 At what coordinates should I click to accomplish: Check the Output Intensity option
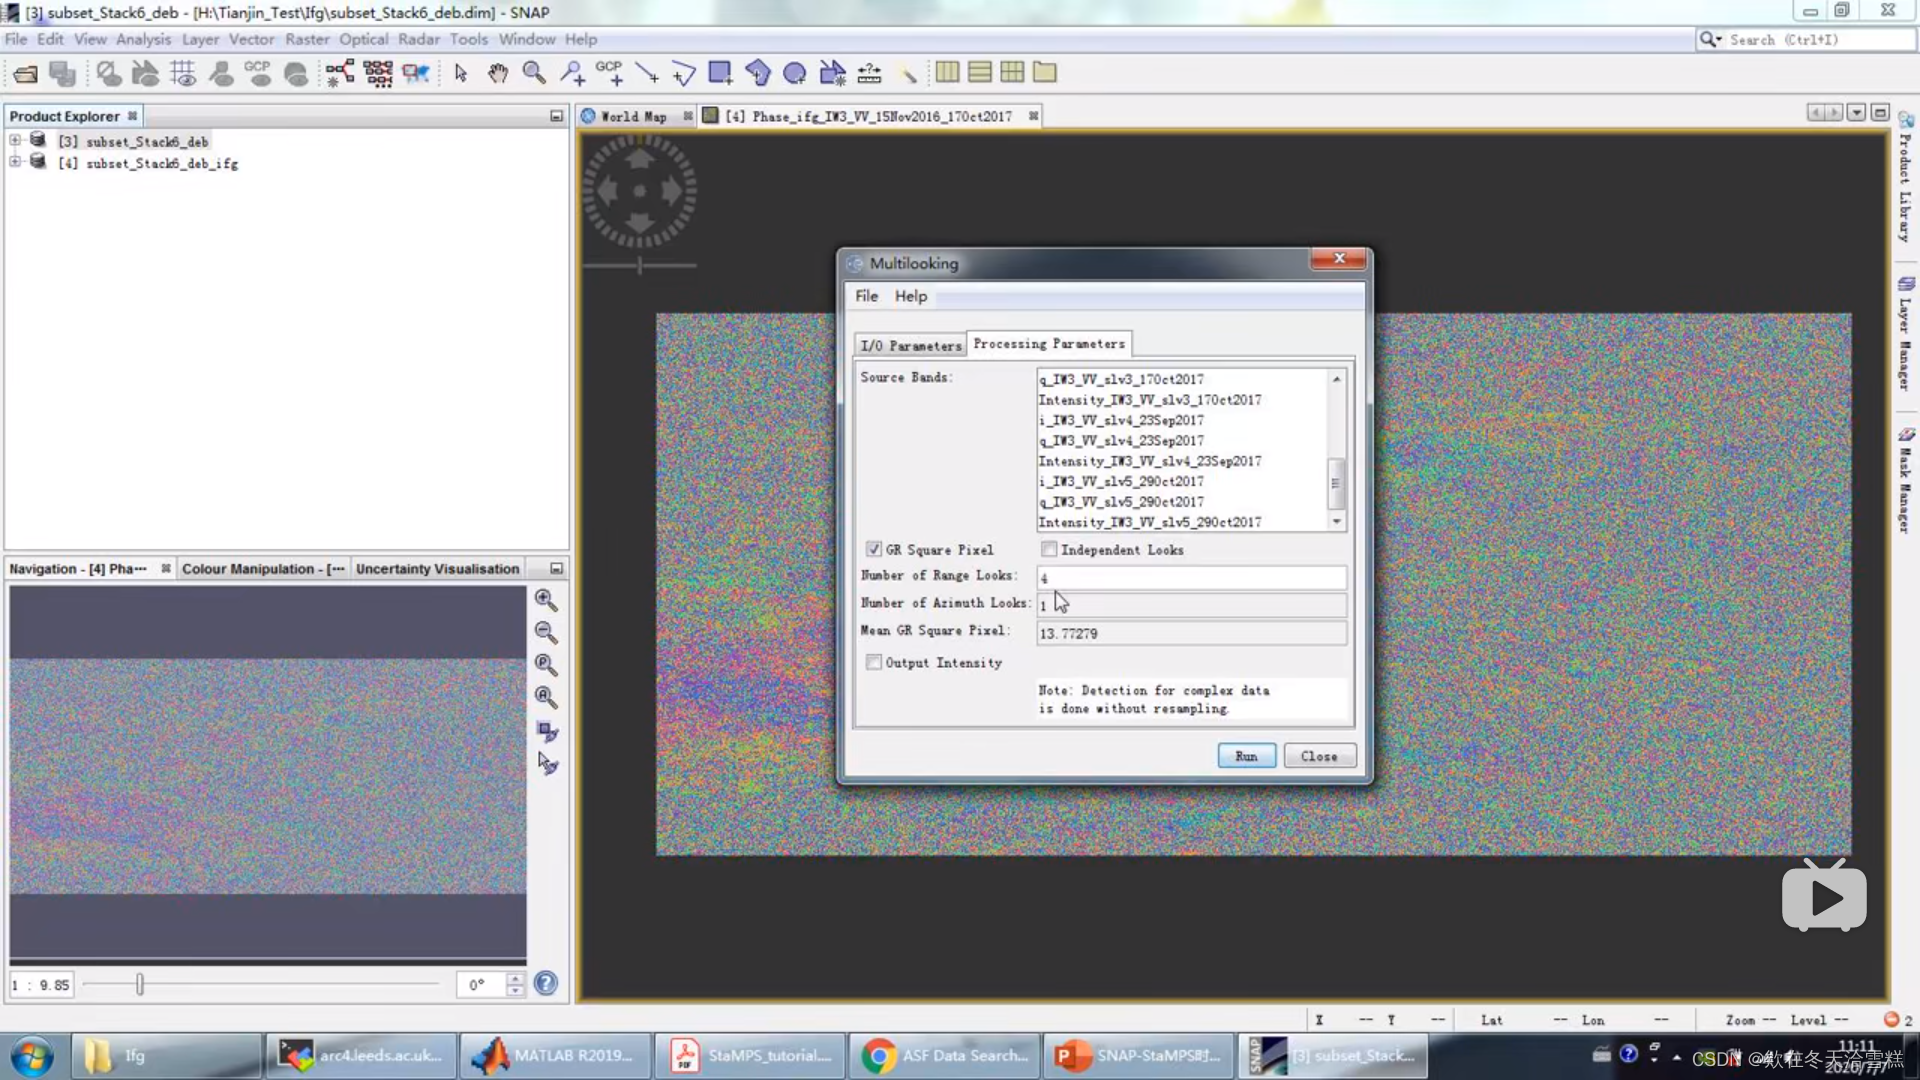click(874, 662)
